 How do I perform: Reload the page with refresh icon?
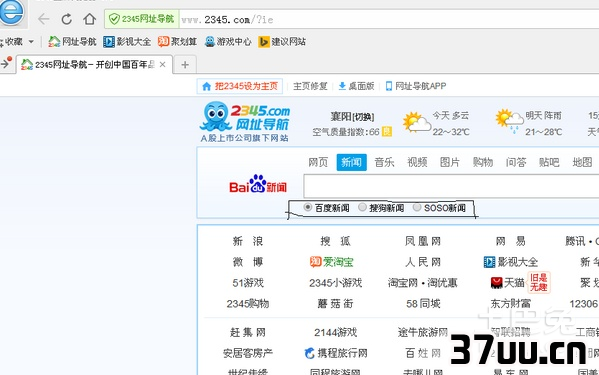tap(66, 19)
